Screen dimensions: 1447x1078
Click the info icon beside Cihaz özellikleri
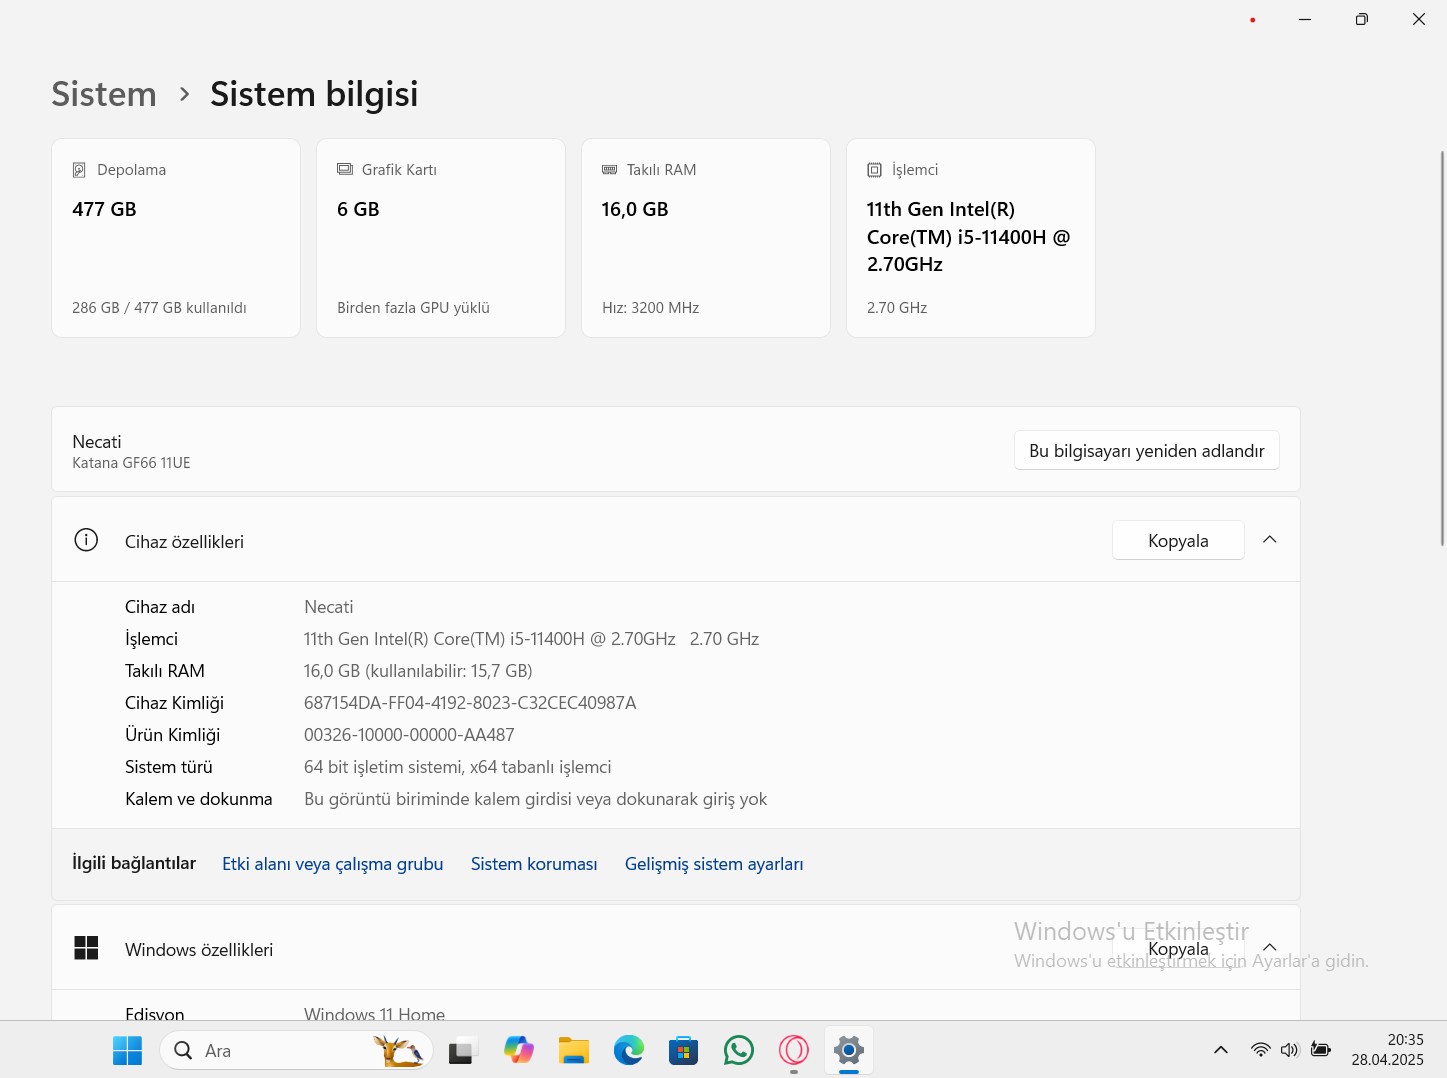click(86, 540)
